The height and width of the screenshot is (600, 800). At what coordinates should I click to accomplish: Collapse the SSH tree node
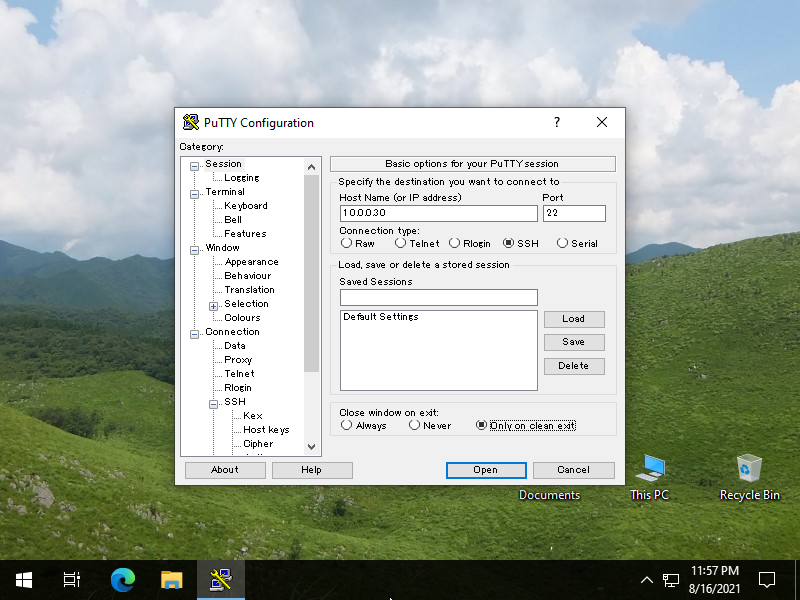[x=213, y=404]
